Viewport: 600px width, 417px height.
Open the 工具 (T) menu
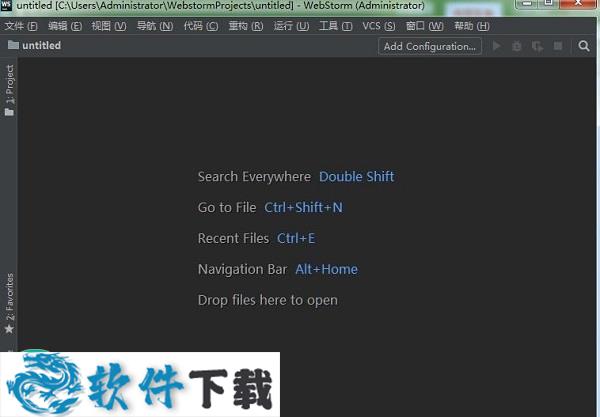click(x=336, y=26)
